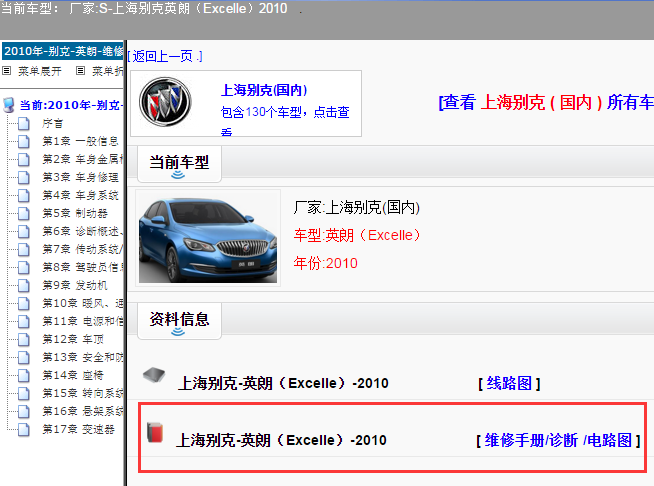Click the page icon for 第15章 转向系统
Image resolution: width=654 pixels, height=486 pixels.
click(x=24, y=393)
